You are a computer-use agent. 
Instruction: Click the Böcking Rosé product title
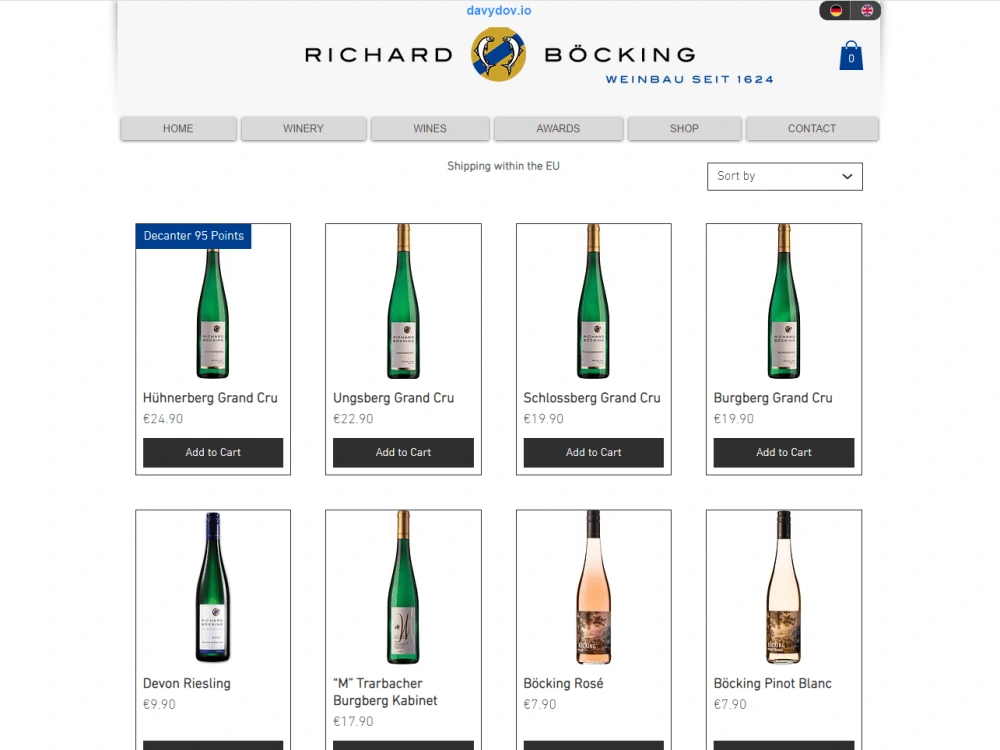click(563, 683)
